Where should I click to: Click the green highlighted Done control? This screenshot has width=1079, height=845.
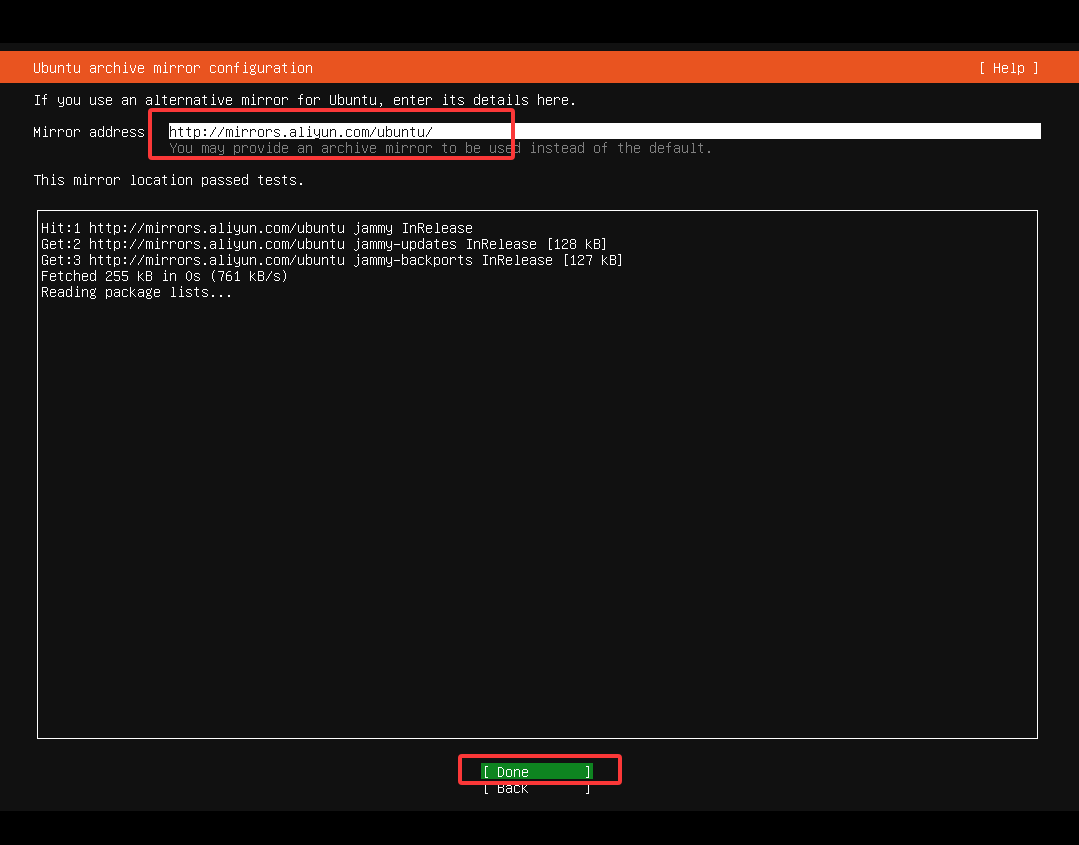point(539,771)
